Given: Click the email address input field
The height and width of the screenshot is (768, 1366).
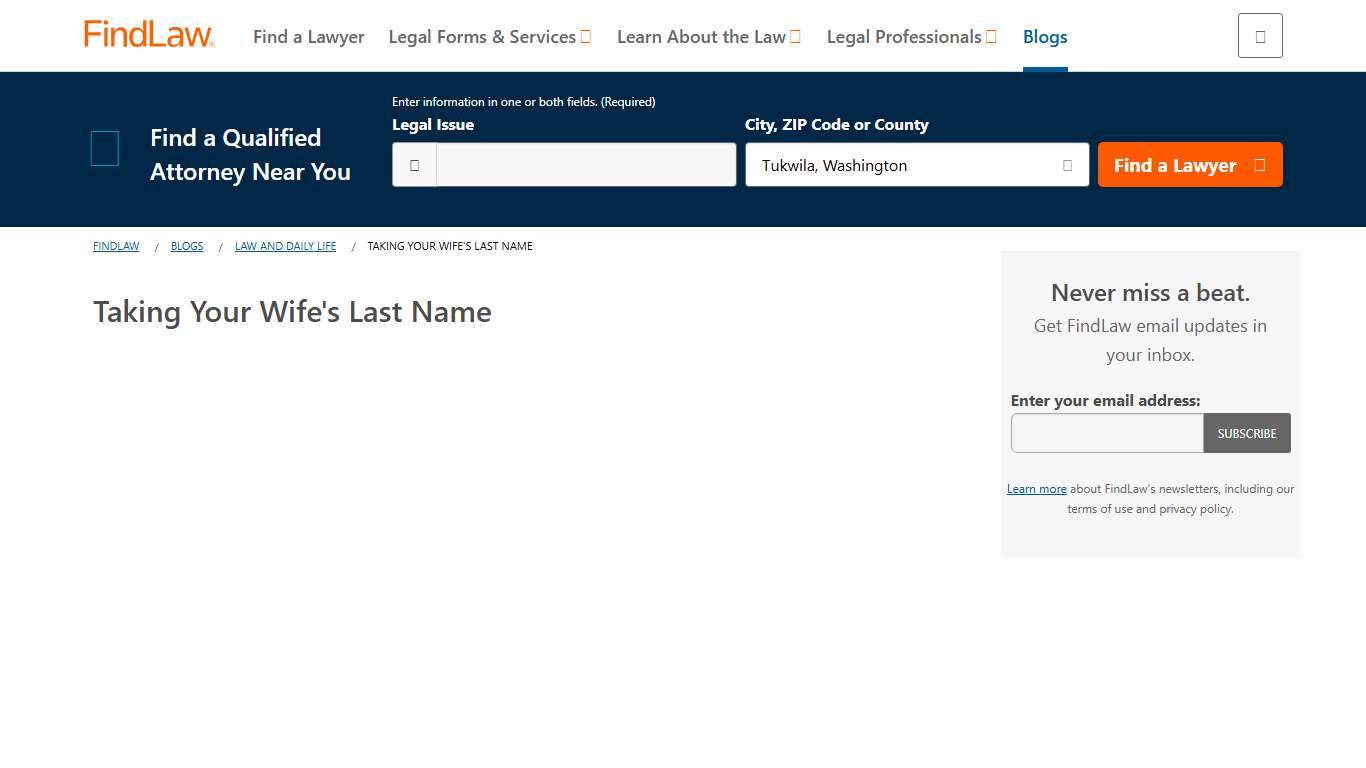Looking at the screenshot, I should coord(1107,433).
